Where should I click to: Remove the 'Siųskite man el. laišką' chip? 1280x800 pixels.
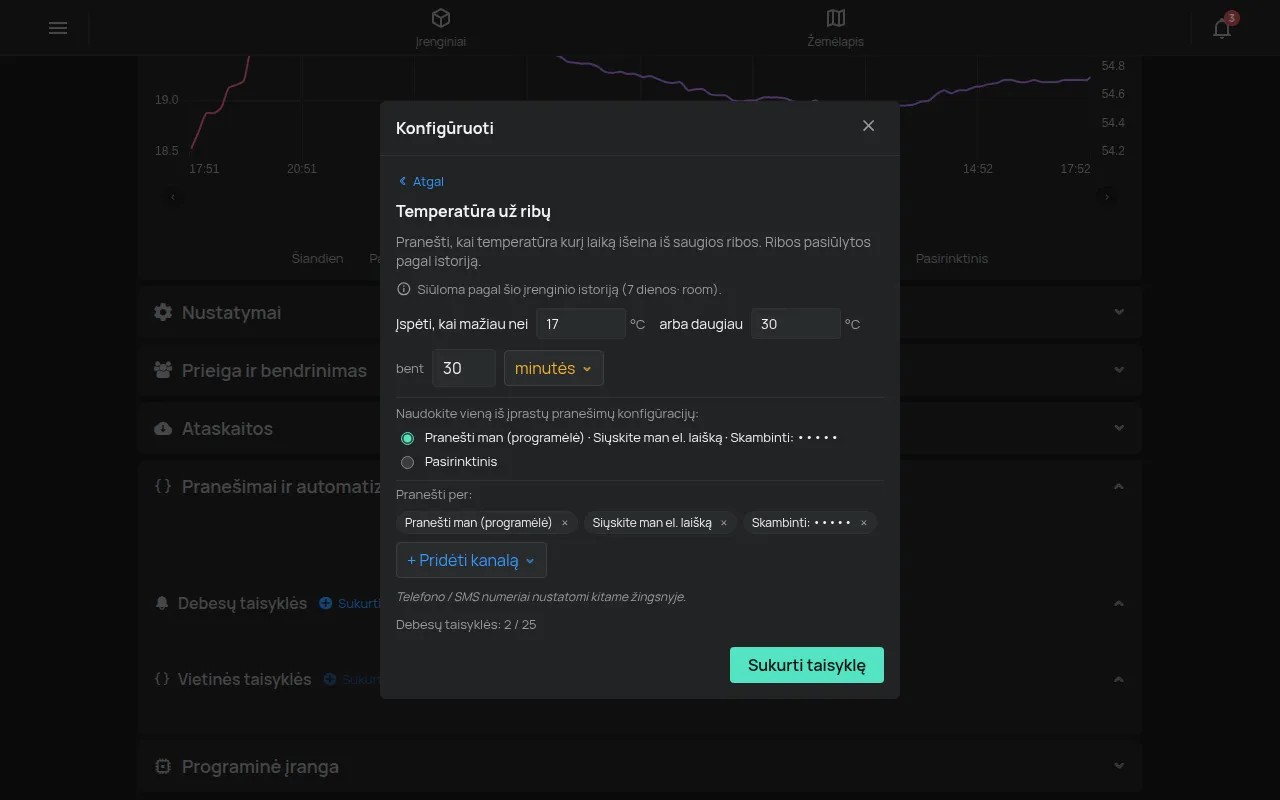(724, 523)
